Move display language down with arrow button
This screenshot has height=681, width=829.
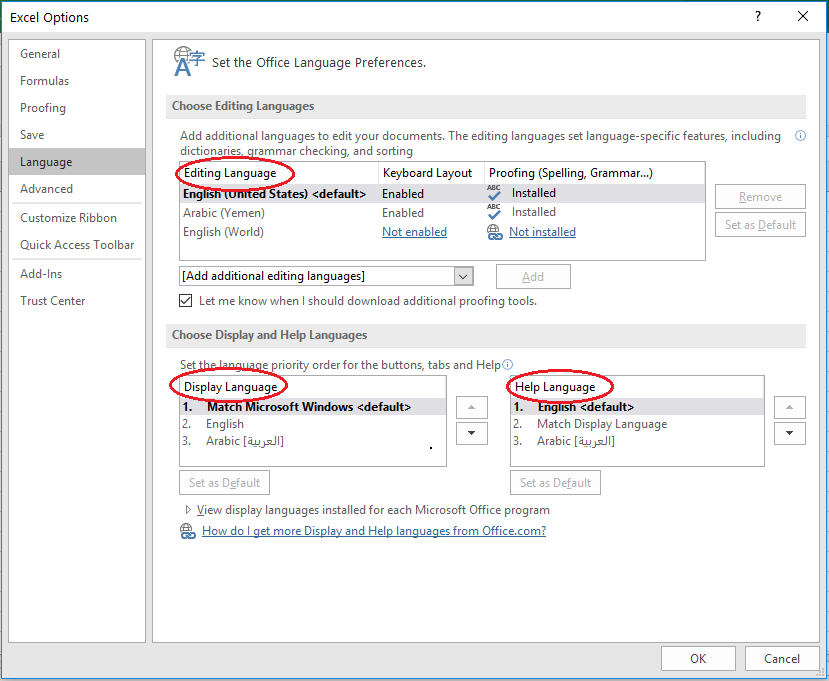[472, 434]
